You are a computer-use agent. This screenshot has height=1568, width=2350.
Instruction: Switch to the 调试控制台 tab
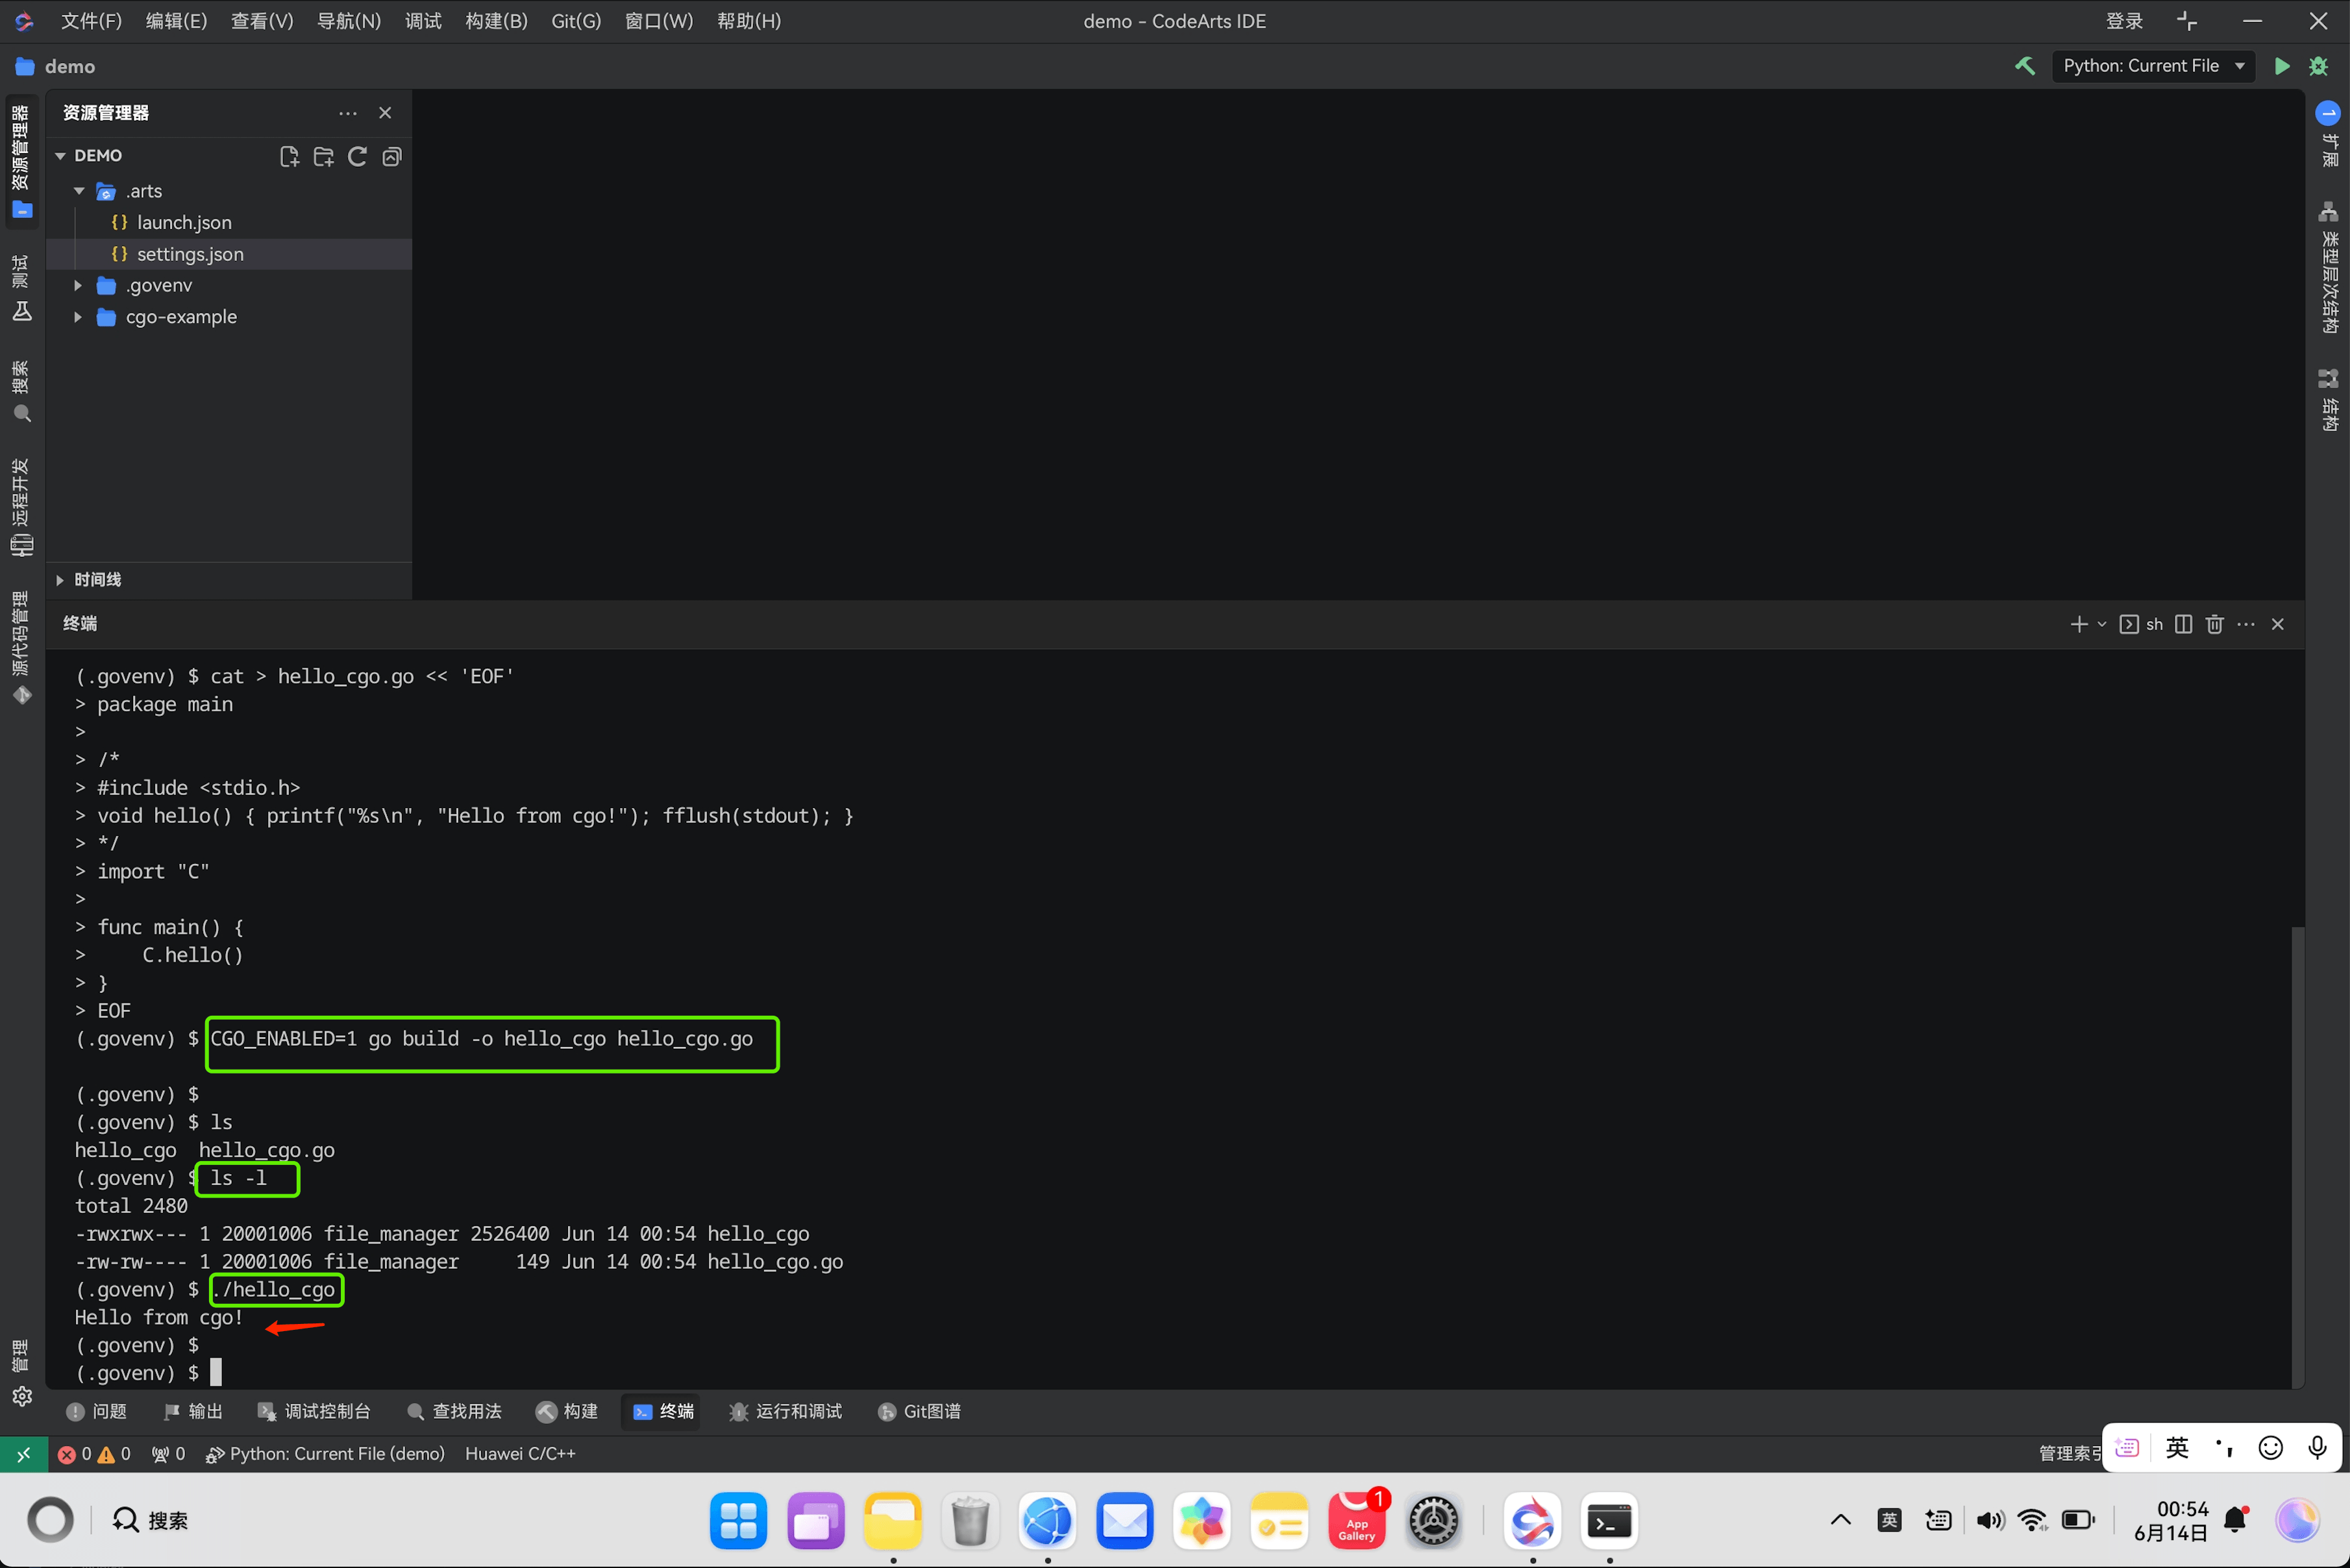point(314,1411)
